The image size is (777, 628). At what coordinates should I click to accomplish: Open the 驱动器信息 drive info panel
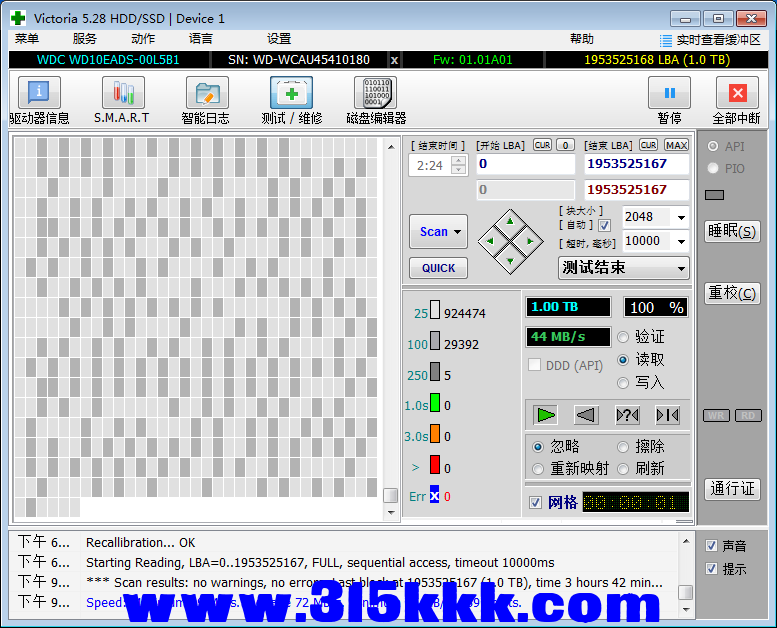click(x=39, y=94)
